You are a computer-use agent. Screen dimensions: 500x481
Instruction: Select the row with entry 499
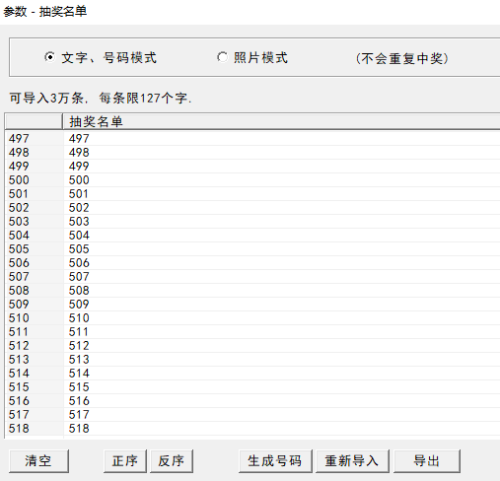pos(252,166)
